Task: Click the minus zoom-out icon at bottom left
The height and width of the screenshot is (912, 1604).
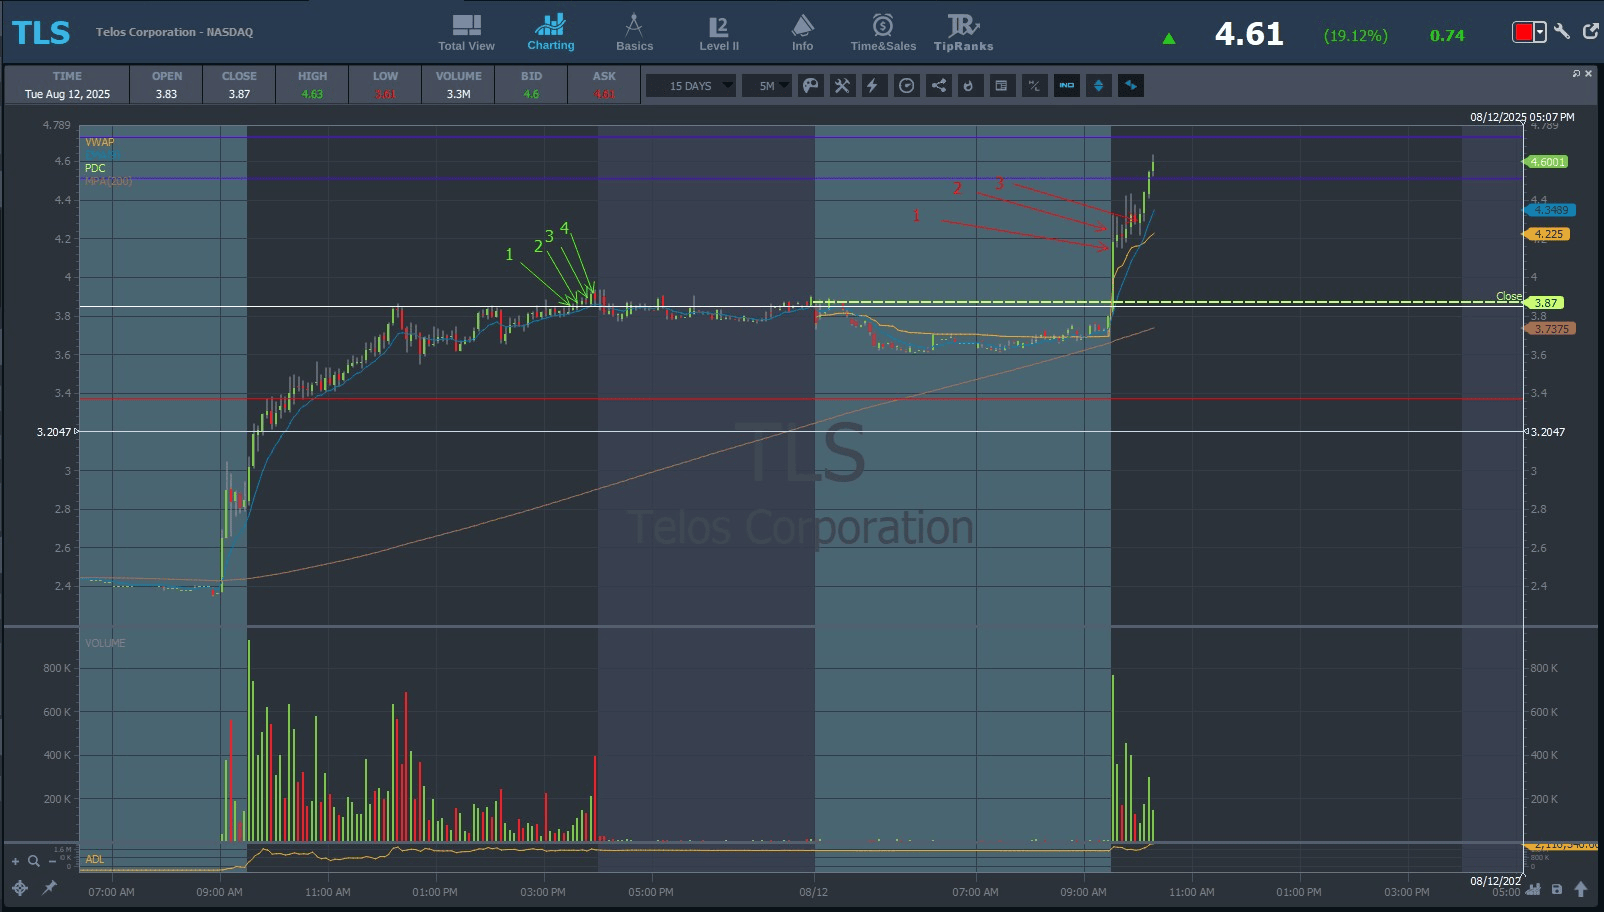Action: [x=52, y=861]
